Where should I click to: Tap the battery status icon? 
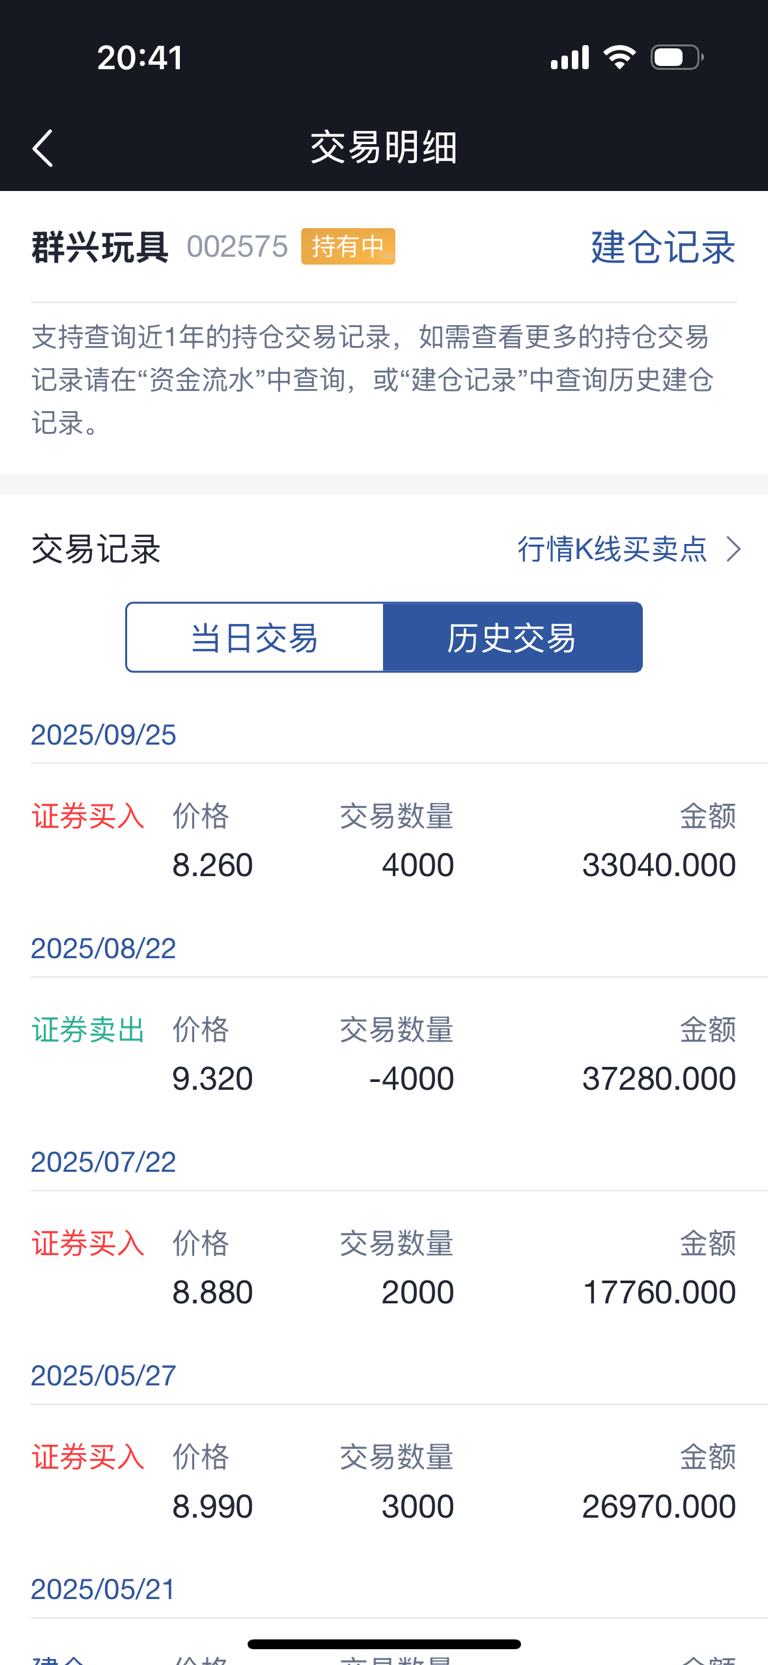tap(677, 58)
